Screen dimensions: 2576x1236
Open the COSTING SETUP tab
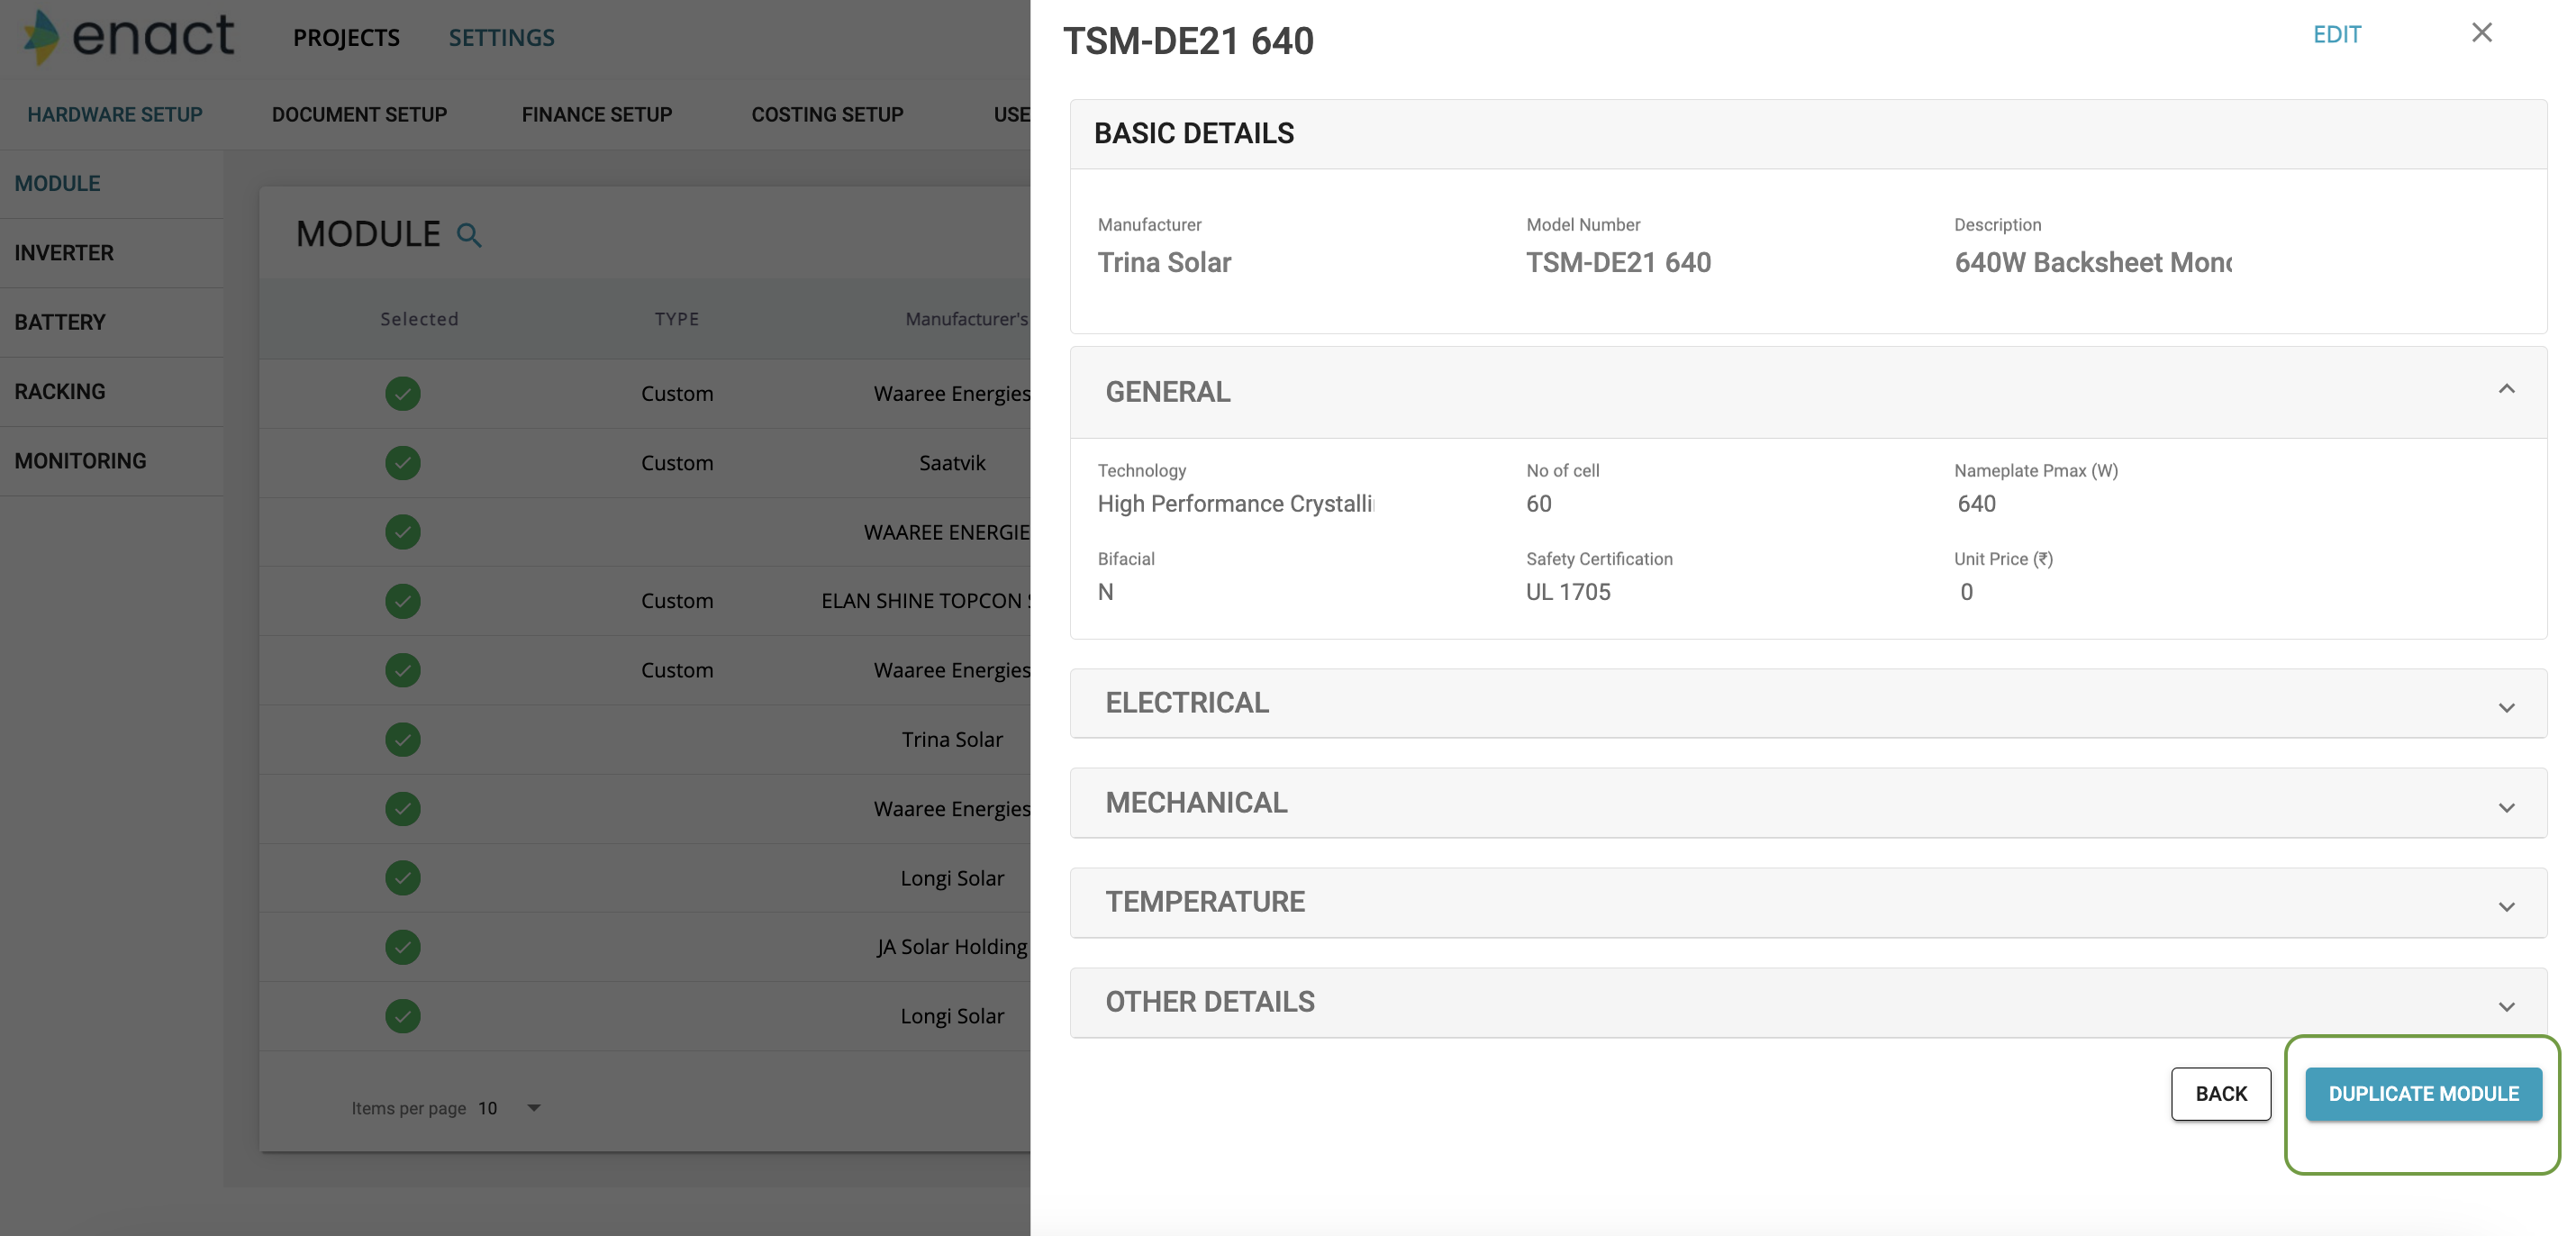(827, 115)
